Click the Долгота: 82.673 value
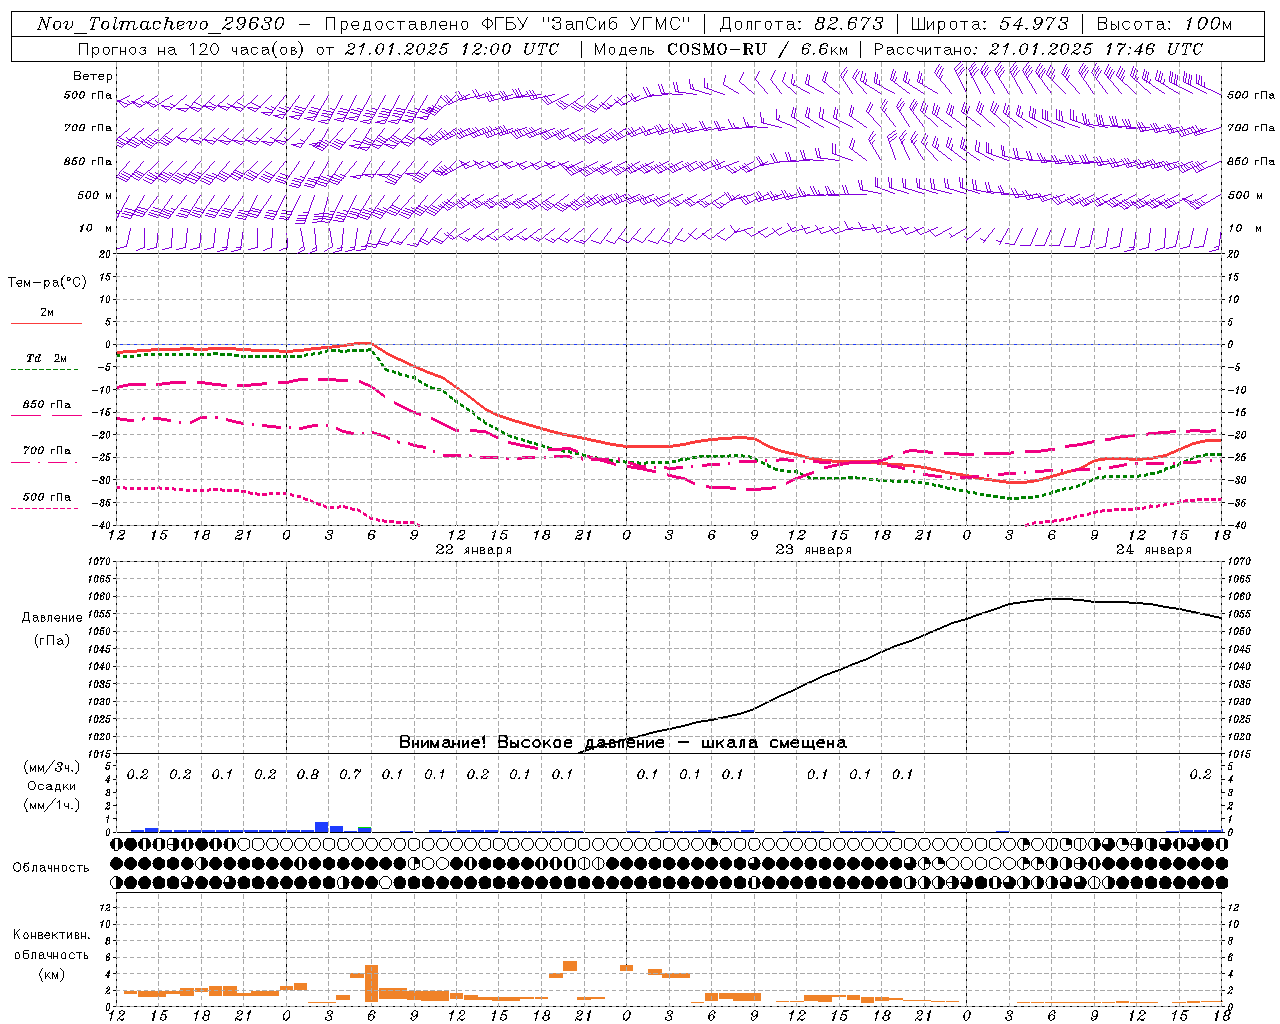1280x1024 pixels. point(801,24)
